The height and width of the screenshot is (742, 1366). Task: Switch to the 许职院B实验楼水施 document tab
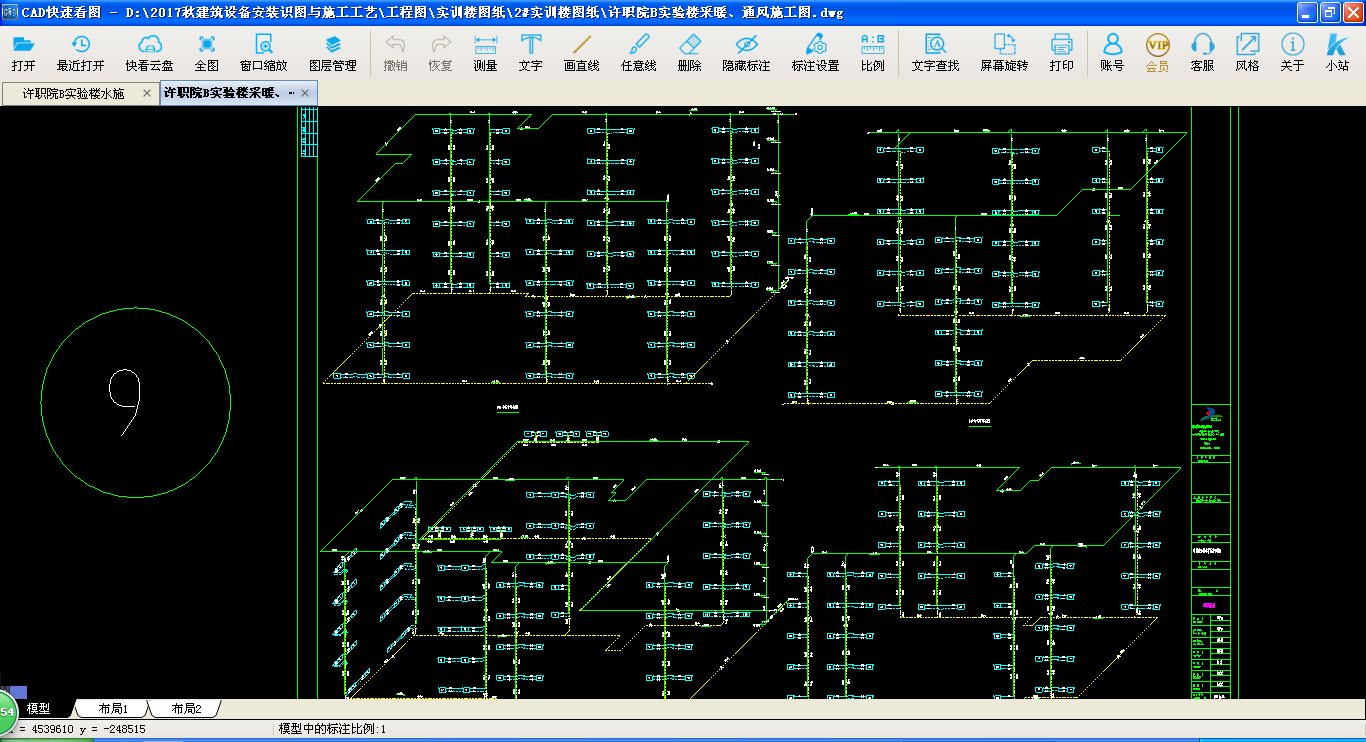click(74, 93)
